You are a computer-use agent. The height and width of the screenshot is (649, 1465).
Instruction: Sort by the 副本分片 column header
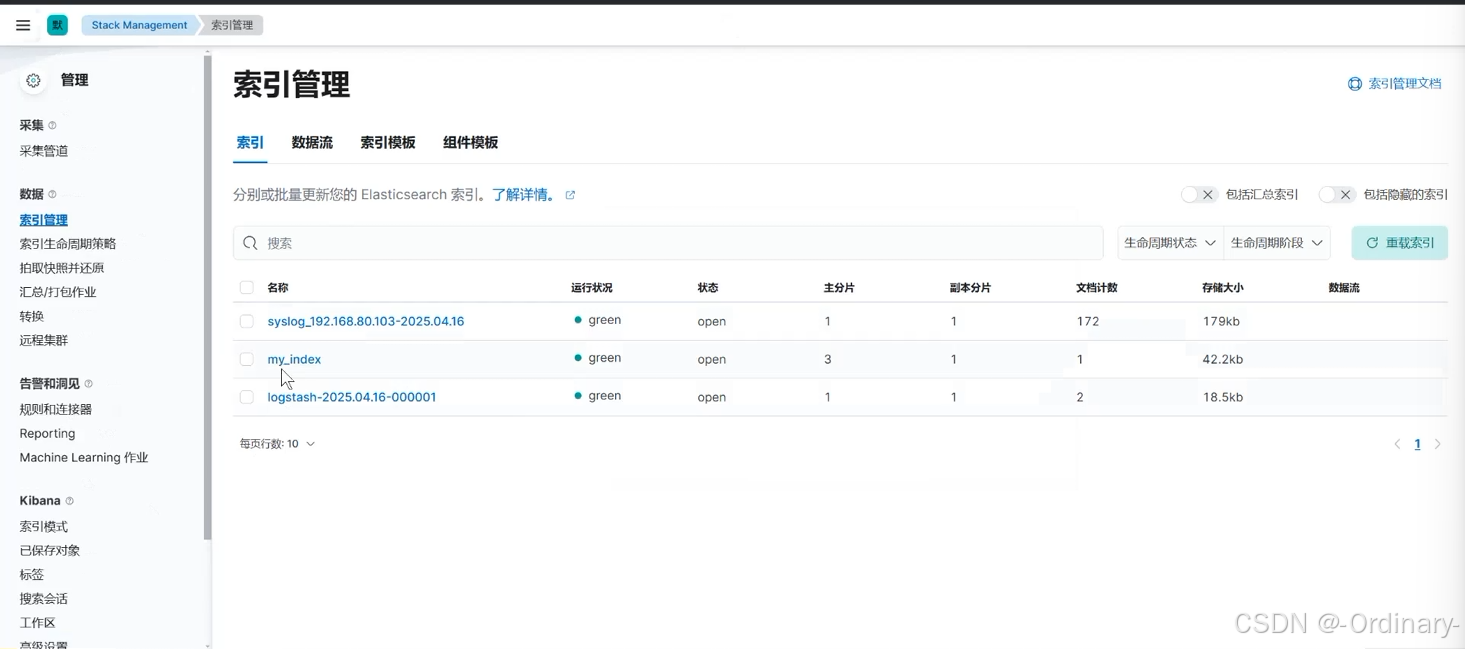pos(970,288)
